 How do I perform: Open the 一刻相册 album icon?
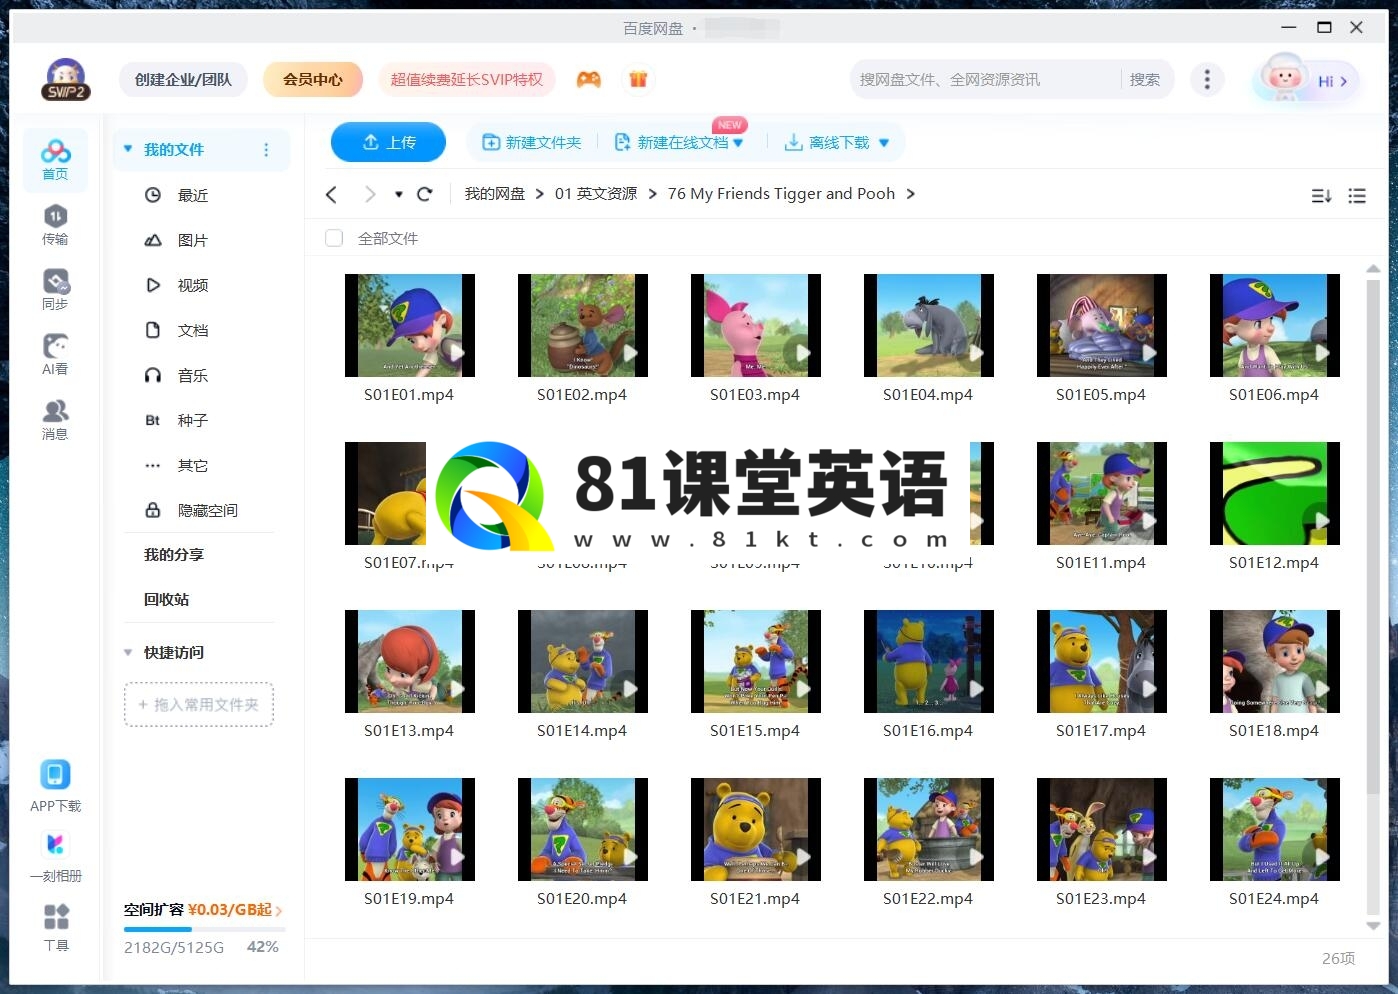coord(55,856)
